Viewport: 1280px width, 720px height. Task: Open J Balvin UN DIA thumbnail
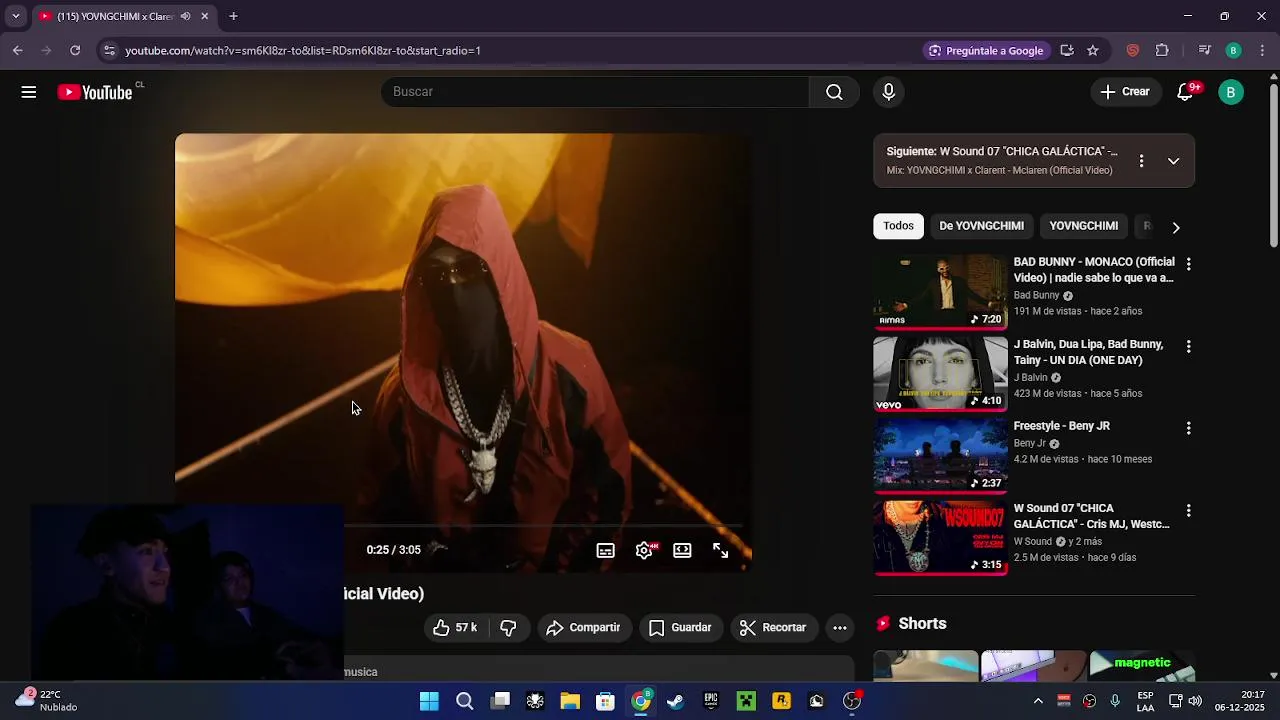pyautogui.click(x=940, y=373)
